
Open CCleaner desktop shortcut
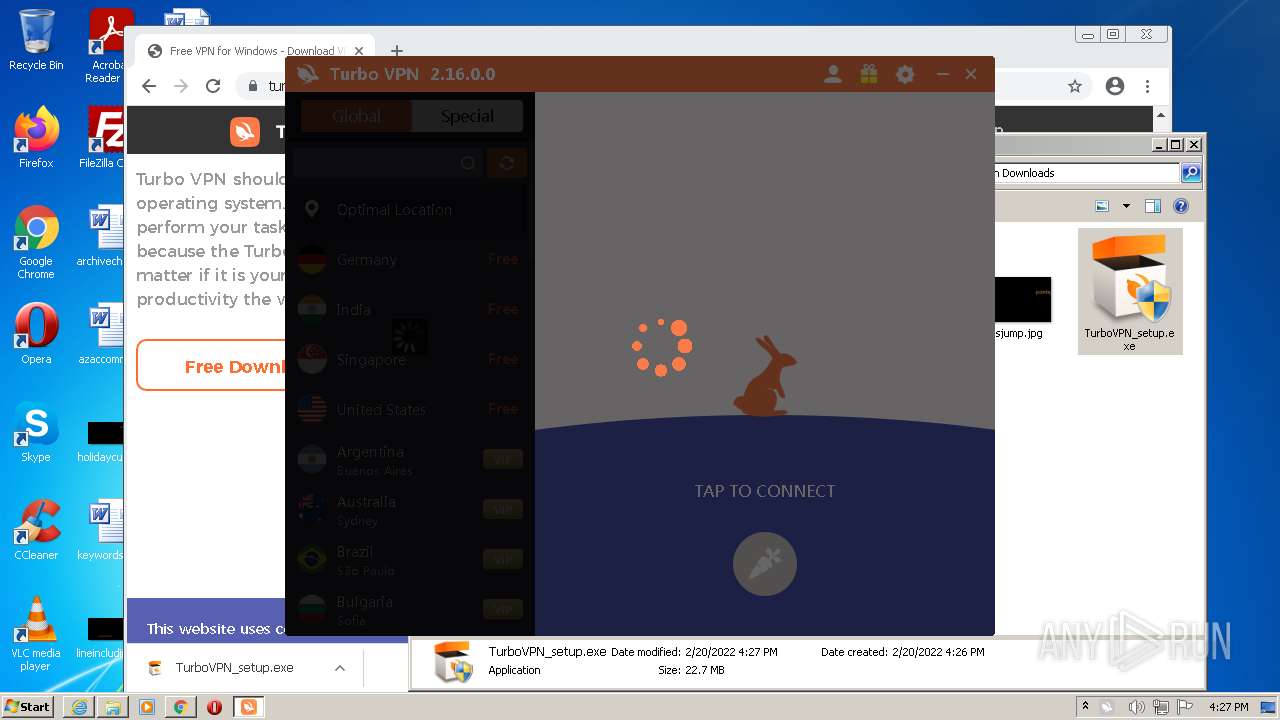[36, 530]
